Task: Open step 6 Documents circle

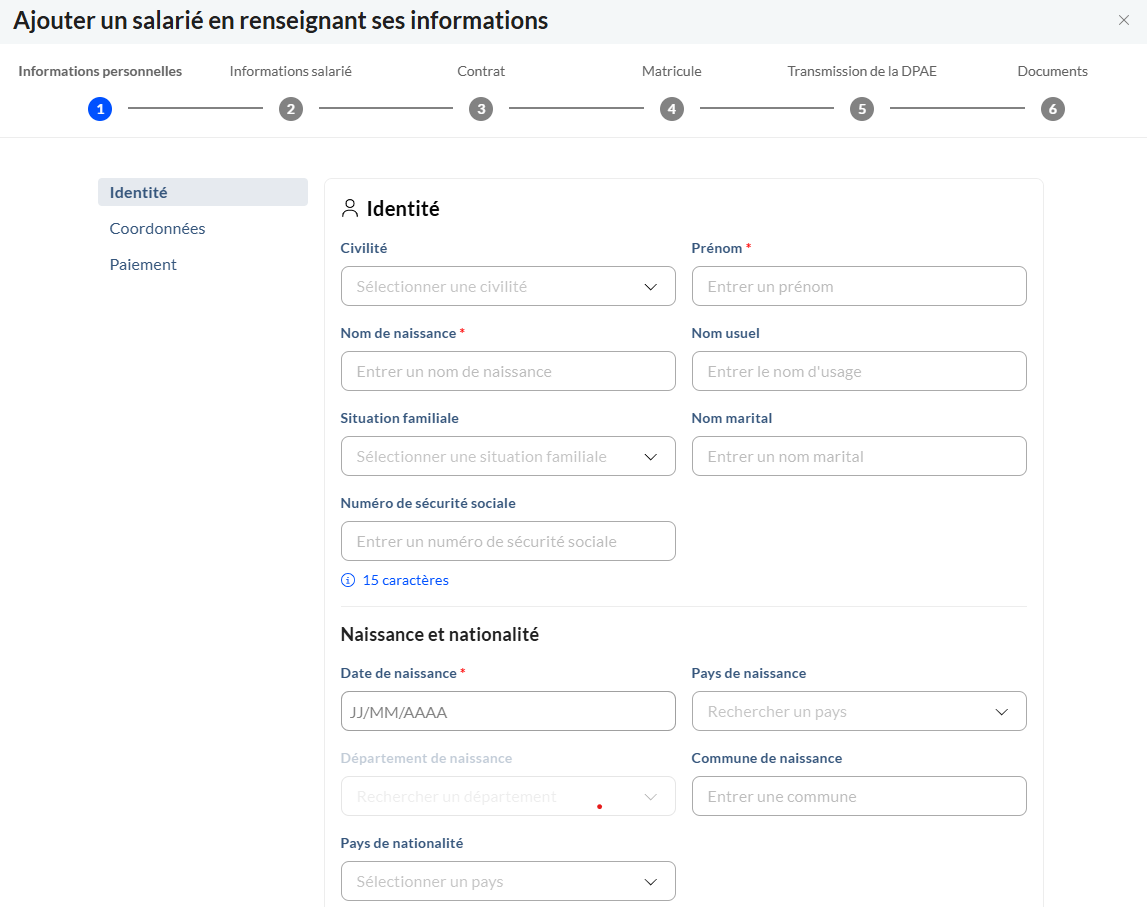Action: tap(1052, 109)
